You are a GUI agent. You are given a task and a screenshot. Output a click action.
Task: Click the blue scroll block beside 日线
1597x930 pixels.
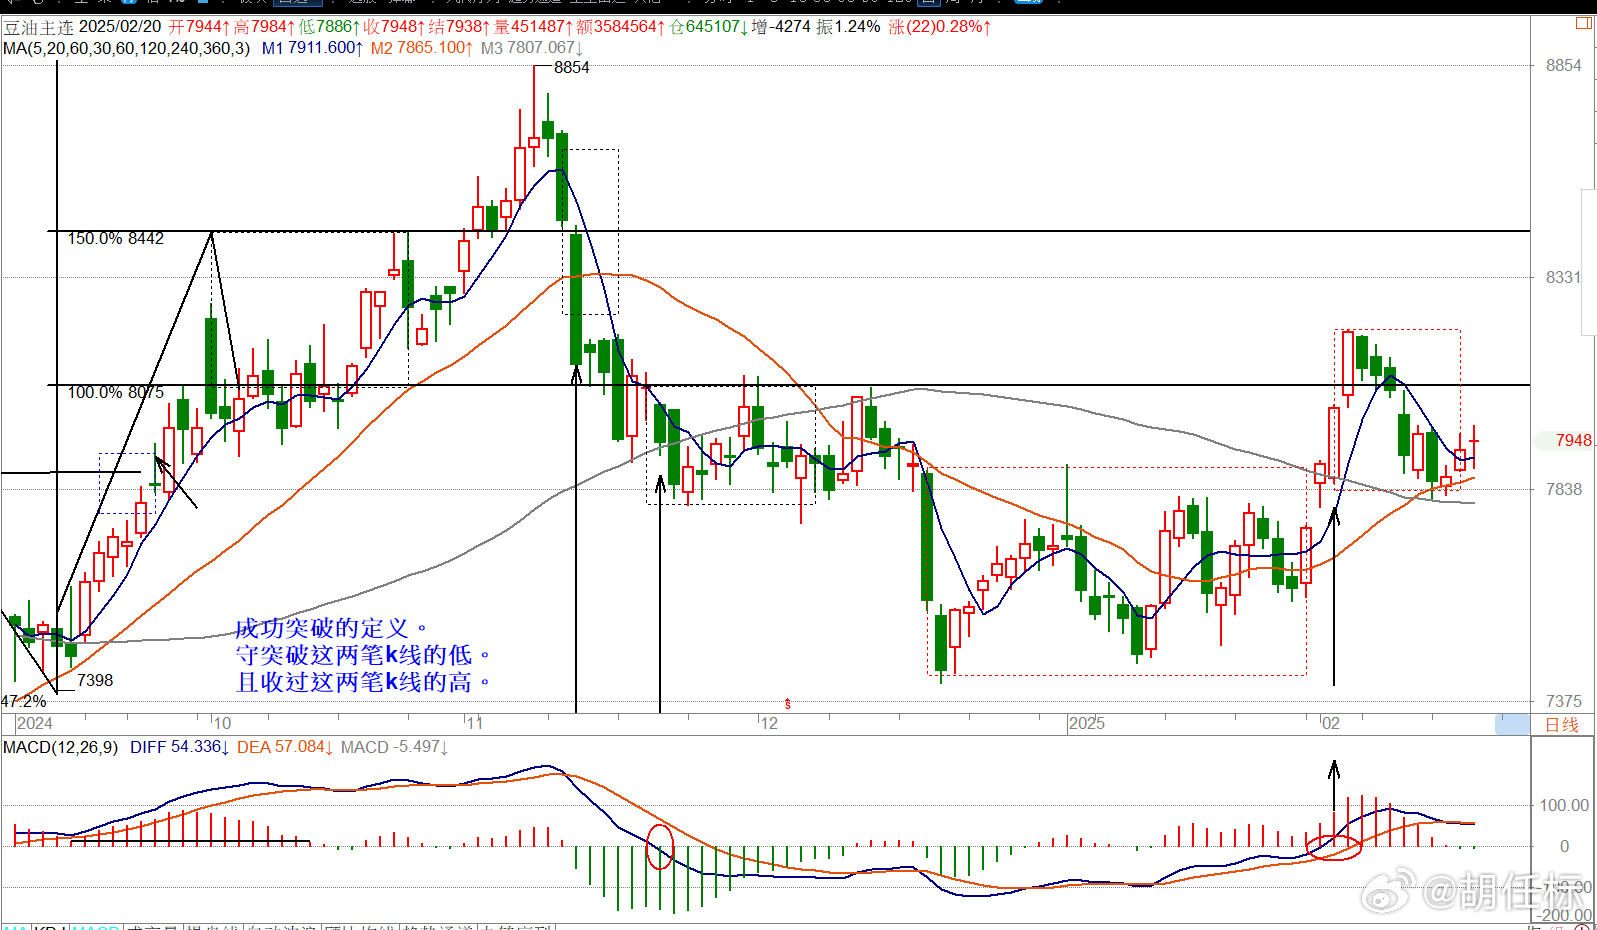[x=1512, y=725]
